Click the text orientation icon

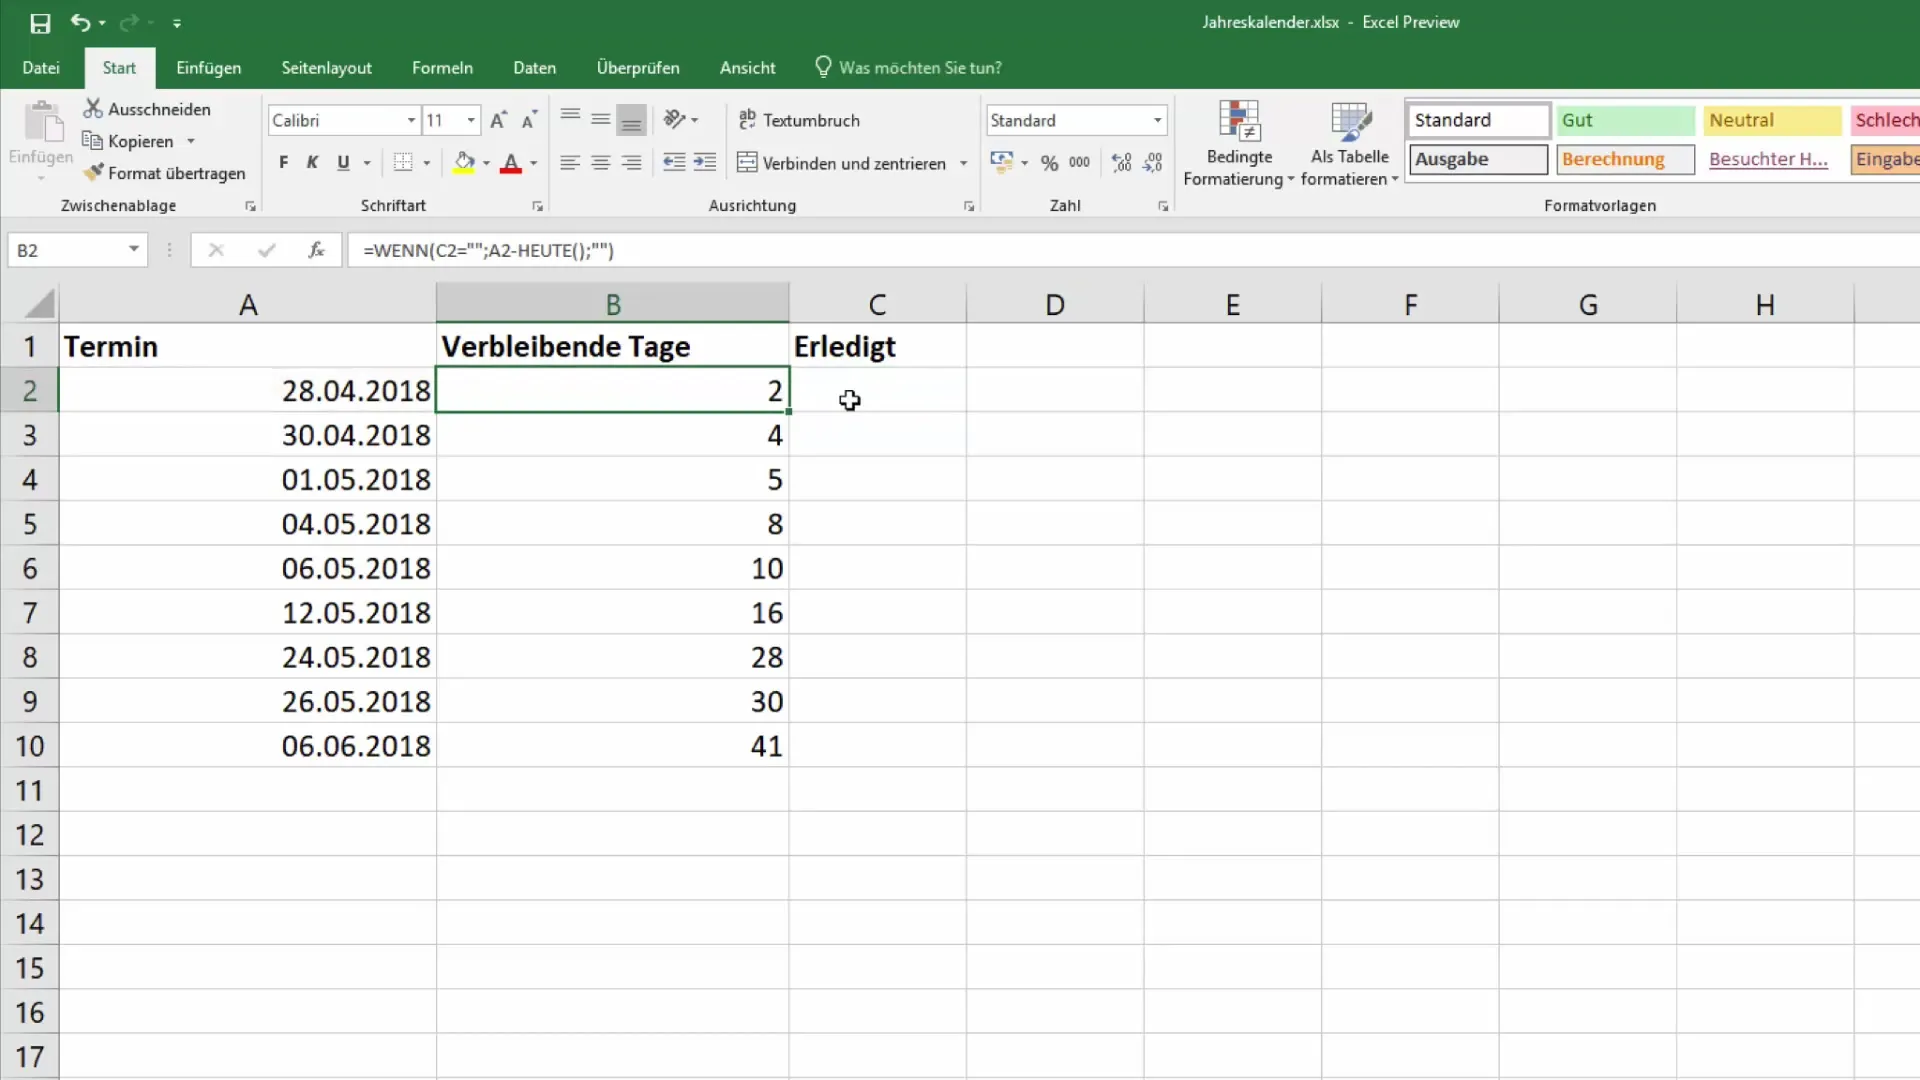[675, 120]
